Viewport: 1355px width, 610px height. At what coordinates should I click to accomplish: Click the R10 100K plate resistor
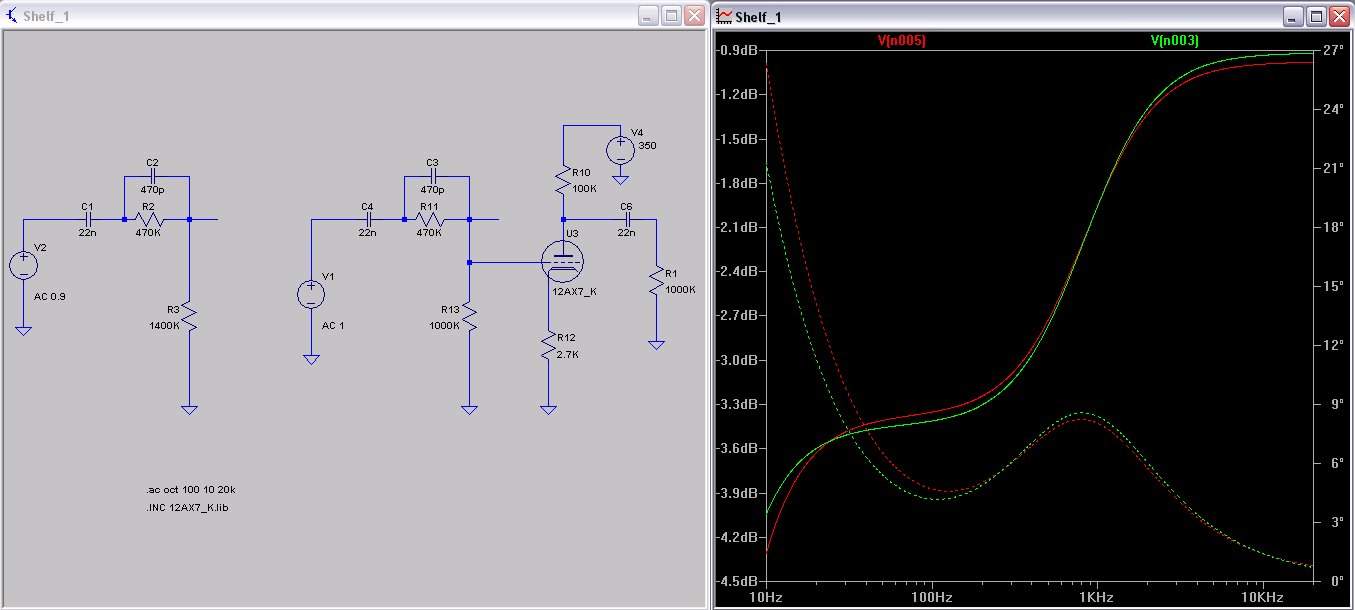coord(563,181)
